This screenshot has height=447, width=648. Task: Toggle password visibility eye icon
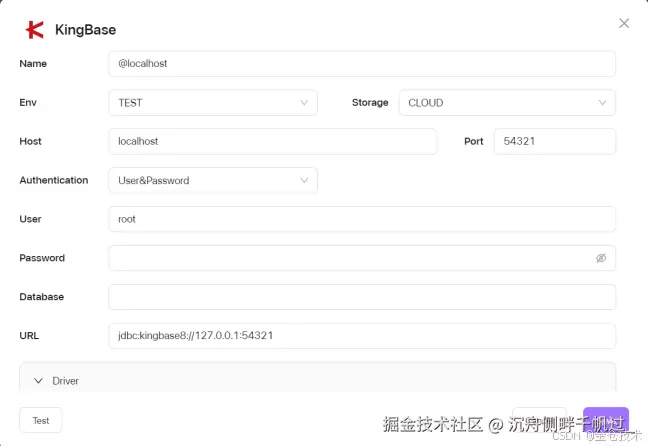(601, 258)
